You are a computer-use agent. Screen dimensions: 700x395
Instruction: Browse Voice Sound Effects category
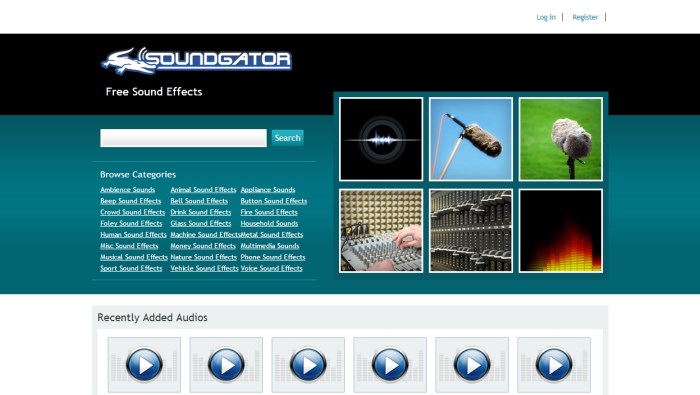pyautogui.click(x=271, y=268)
